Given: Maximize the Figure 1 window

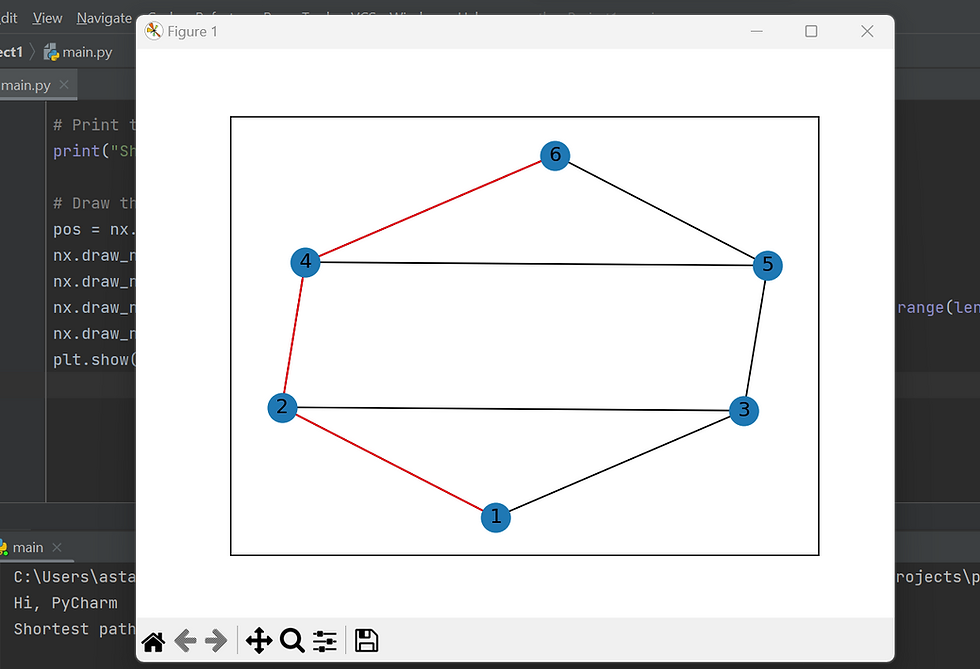Looking at the screenshot, I should 811,31.
